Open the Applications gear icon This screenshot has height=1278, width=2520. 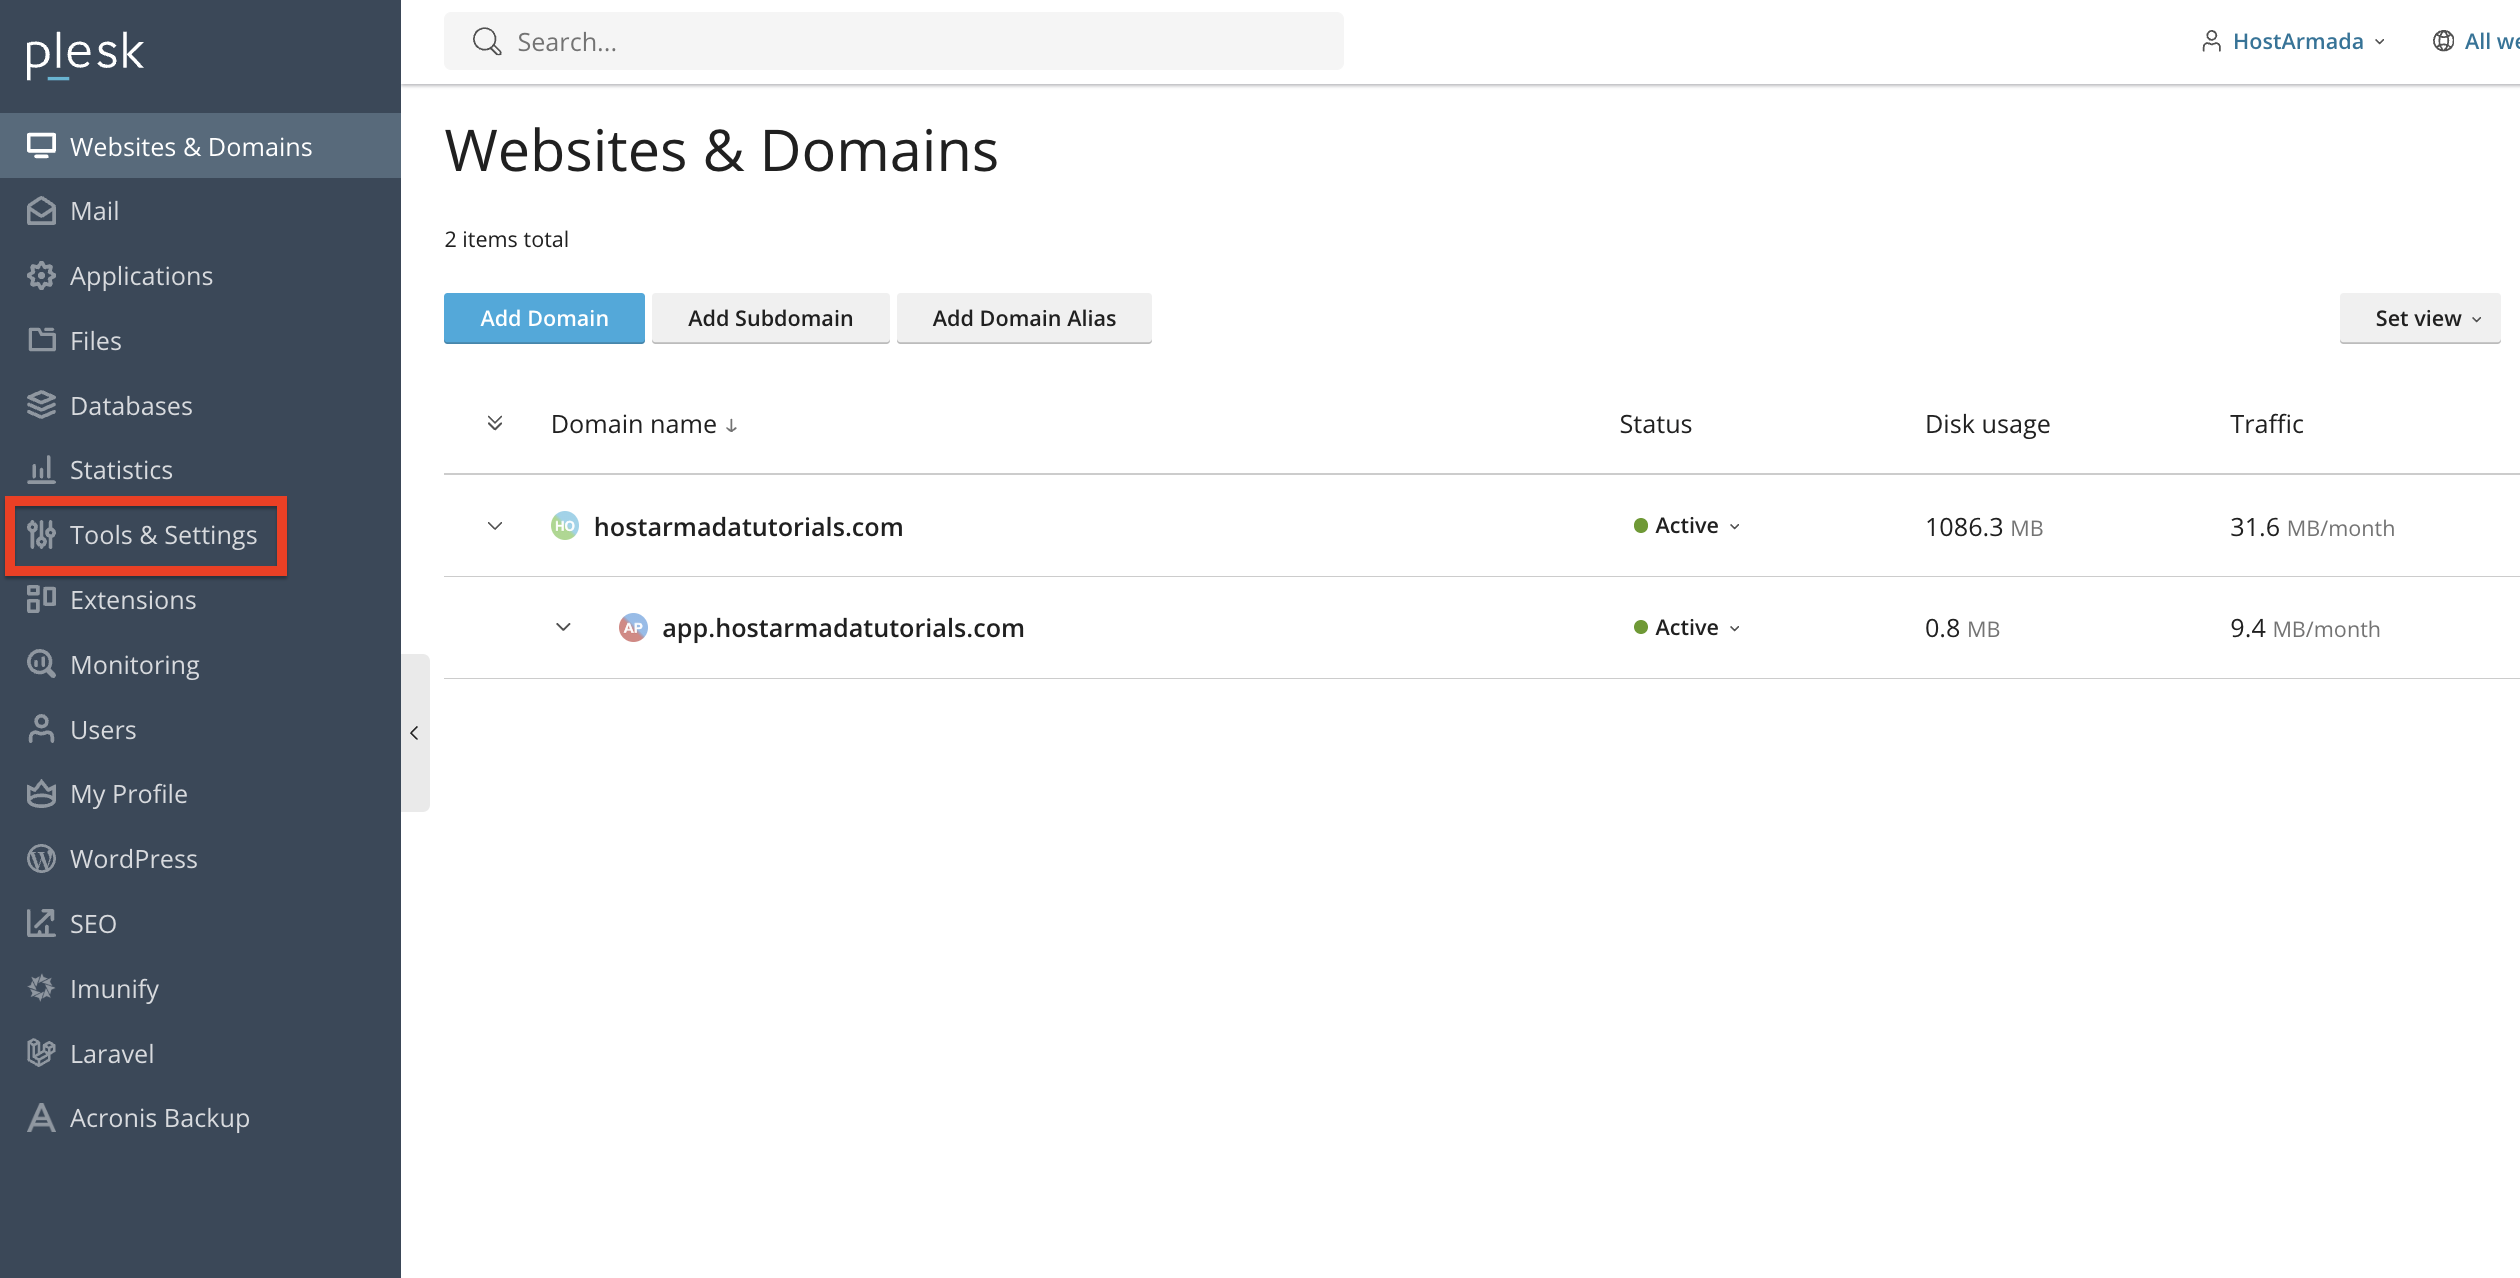click(x=41, y=276)
